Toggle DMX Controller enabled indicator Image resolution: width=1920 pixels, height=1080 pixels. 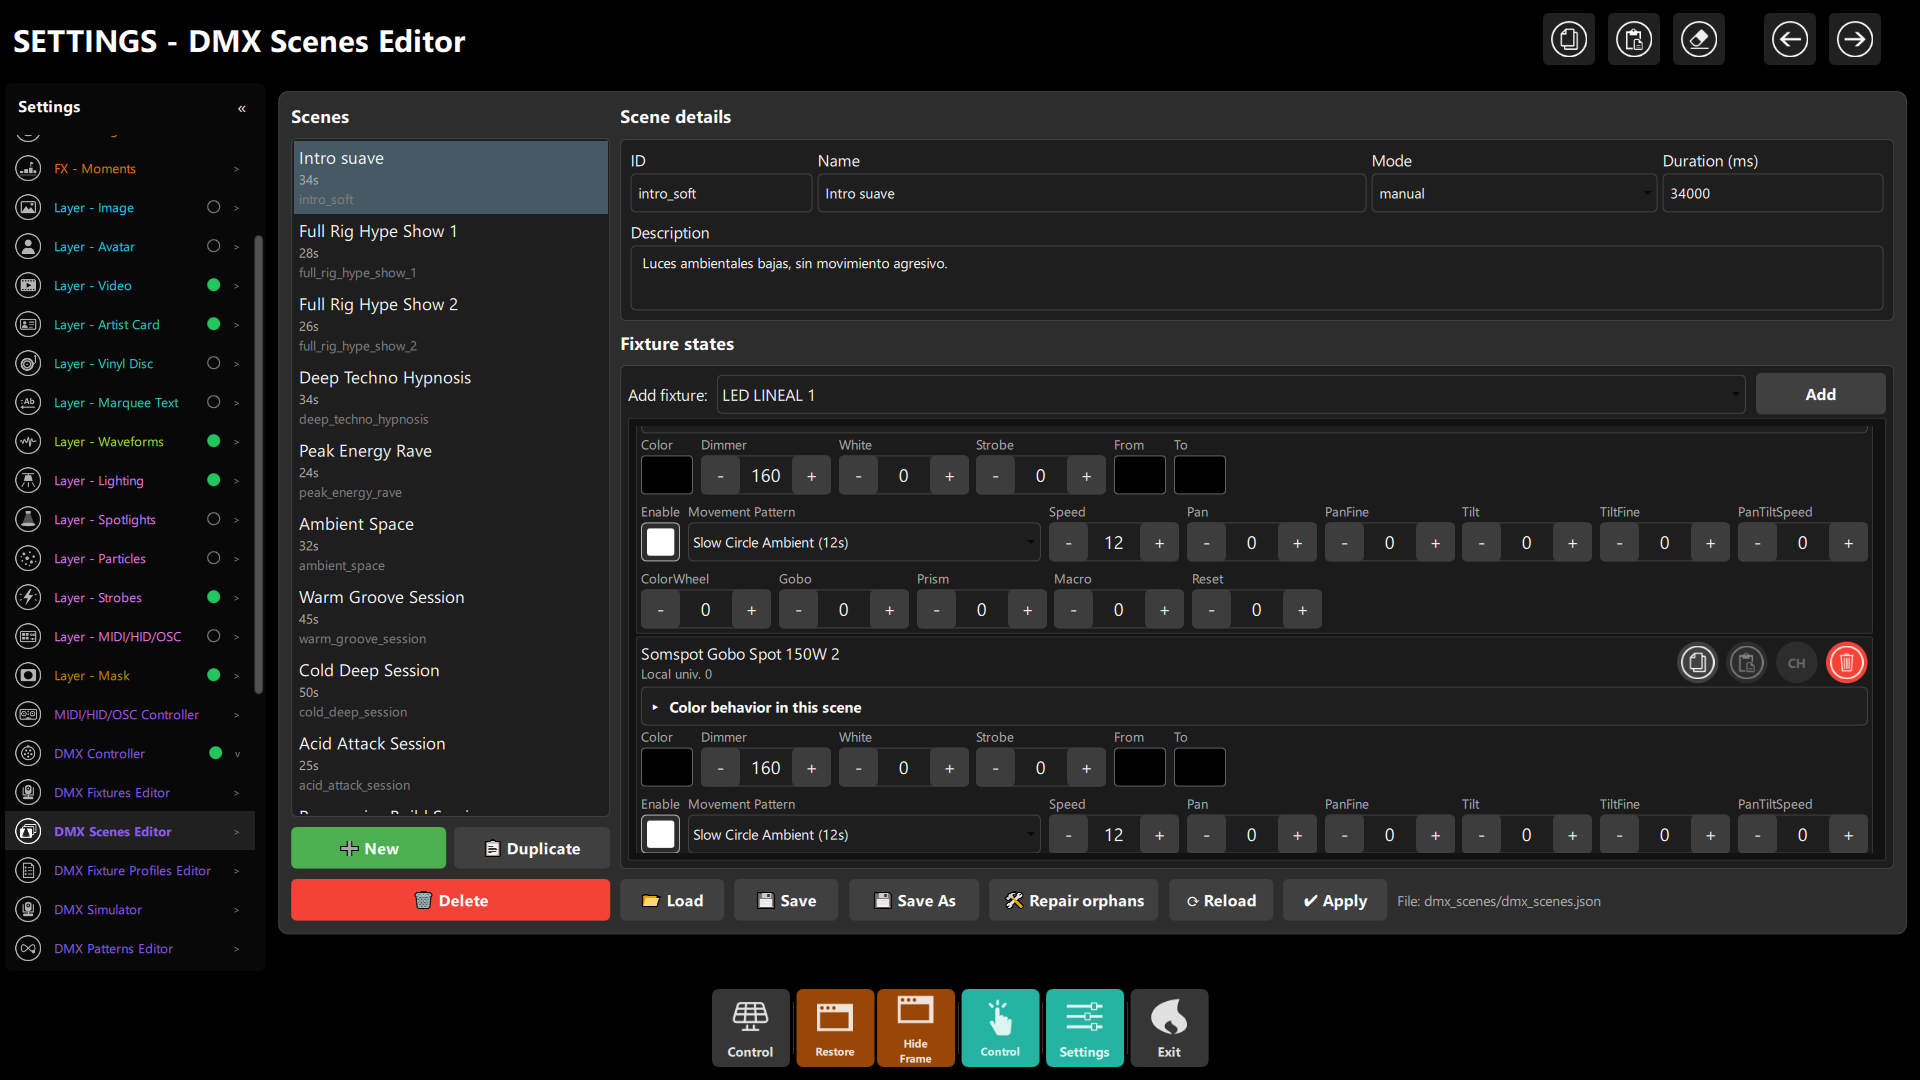point(215,754)
